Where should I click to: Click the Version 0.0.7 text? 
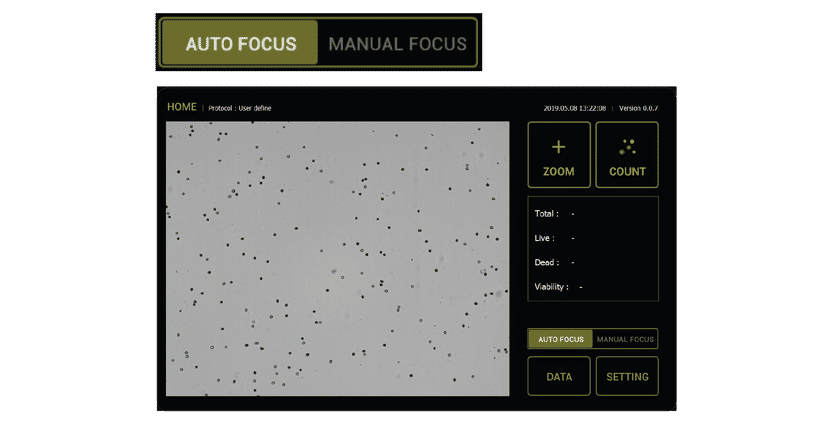click(638, 108)
